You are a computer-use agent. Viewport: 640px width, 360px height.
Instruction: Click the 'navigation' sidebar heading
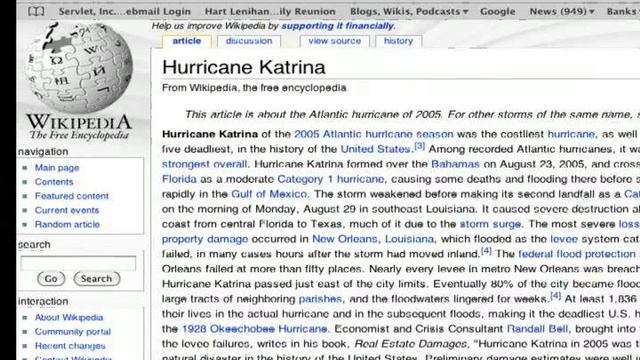(x=43, y=152)
